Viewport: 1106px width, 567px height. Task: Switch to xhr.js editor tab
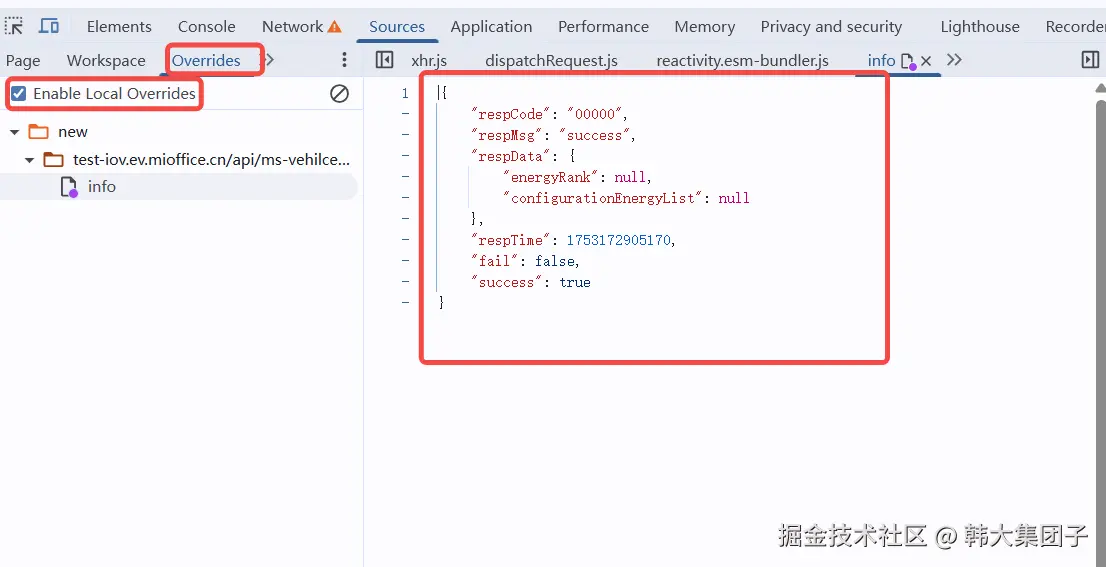[x=429, y=61]
